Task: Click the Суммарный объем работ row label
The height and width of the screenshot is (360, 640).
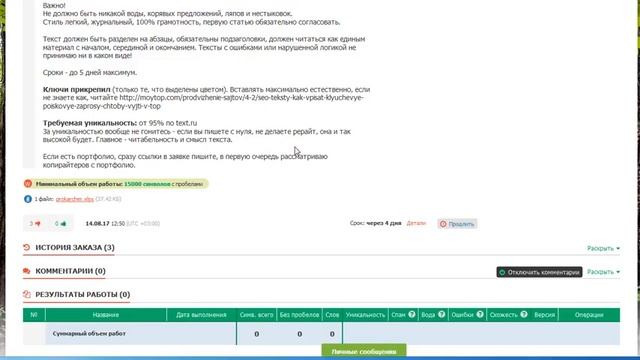Action: [89, 333]
